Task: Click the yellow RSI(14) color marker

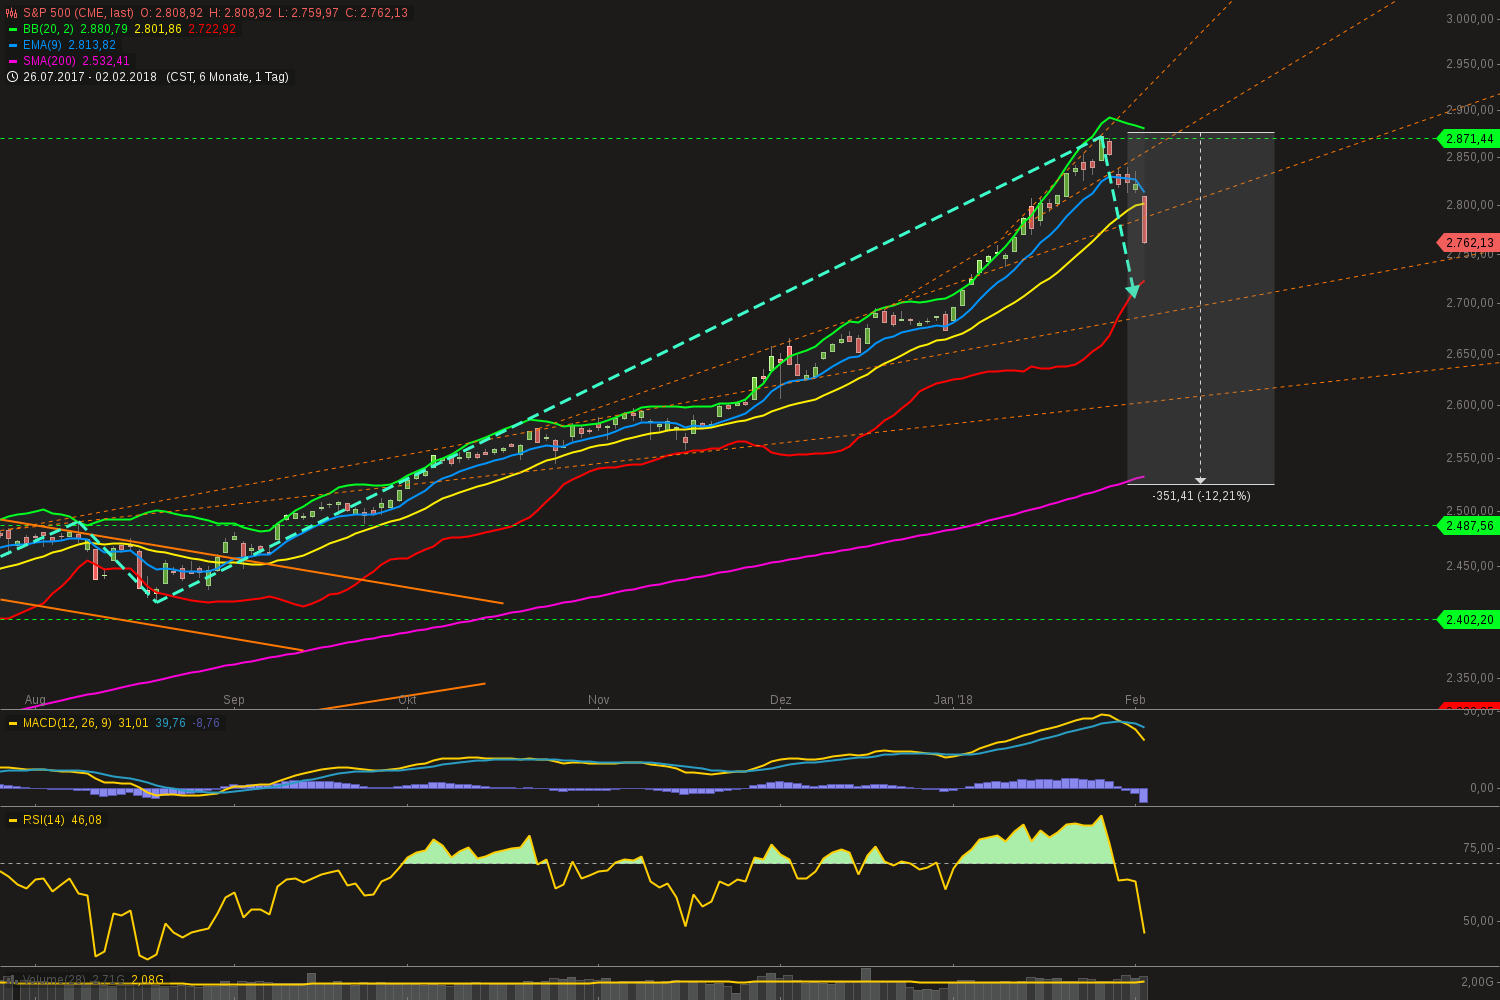Action: click(x=13, y=820)
